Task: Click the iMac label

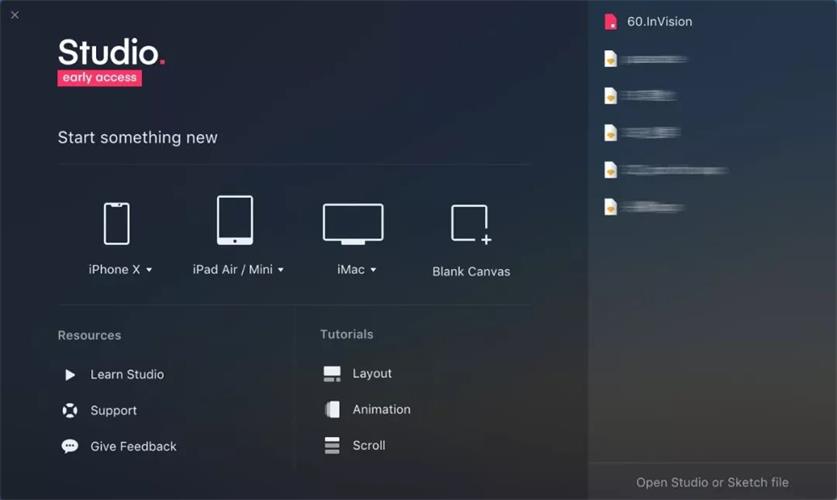Action: 351,269
